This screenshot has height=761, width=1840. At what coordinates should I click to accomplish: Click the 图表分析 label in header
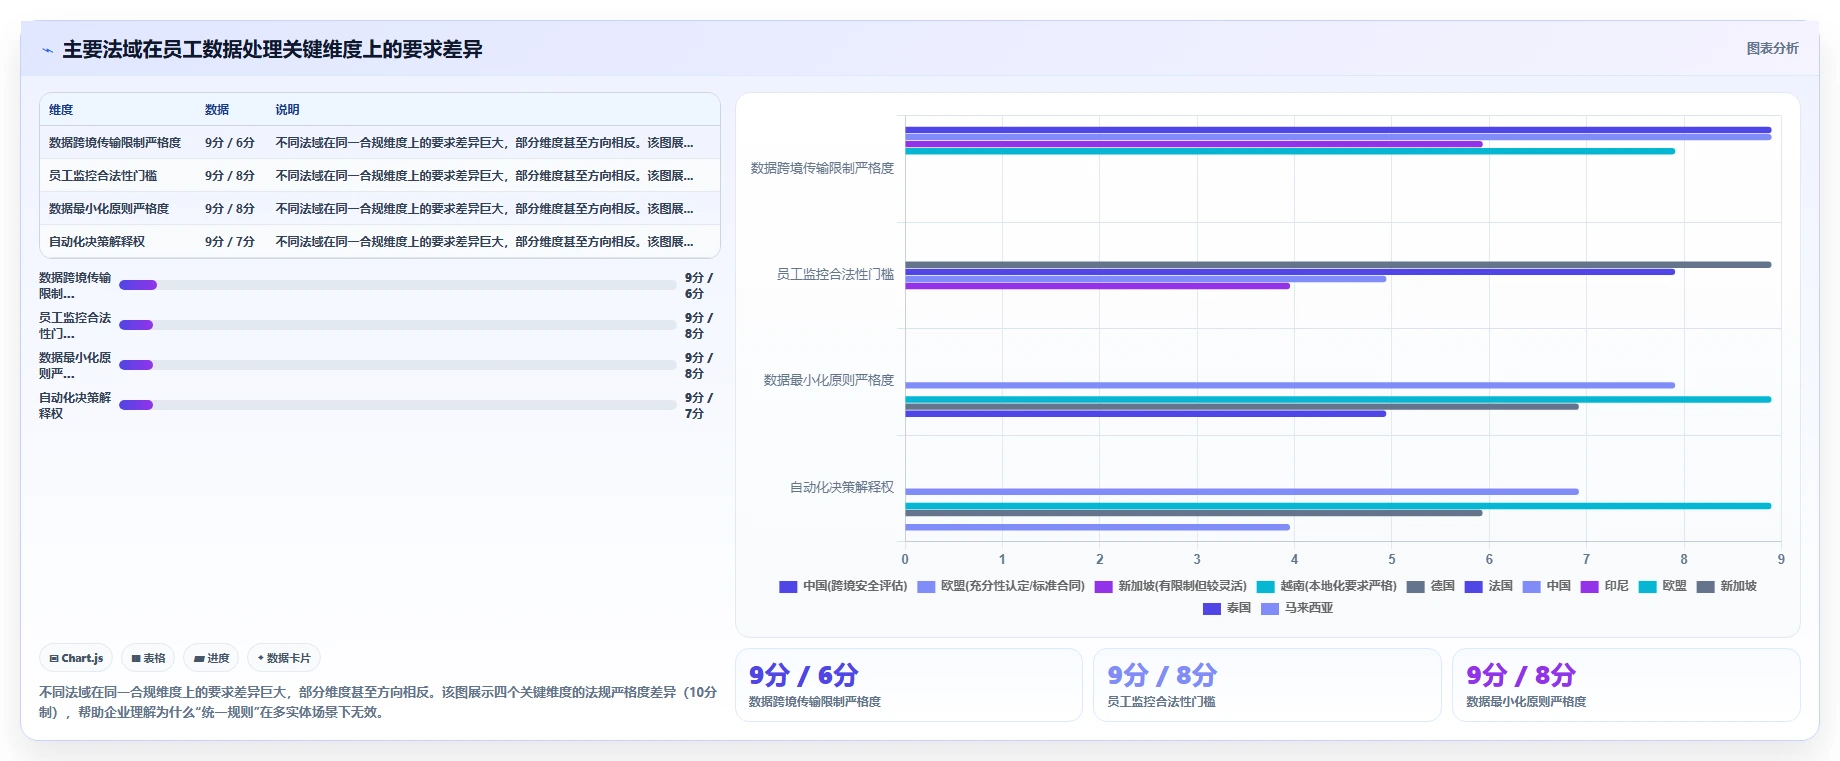[1772, 48]
